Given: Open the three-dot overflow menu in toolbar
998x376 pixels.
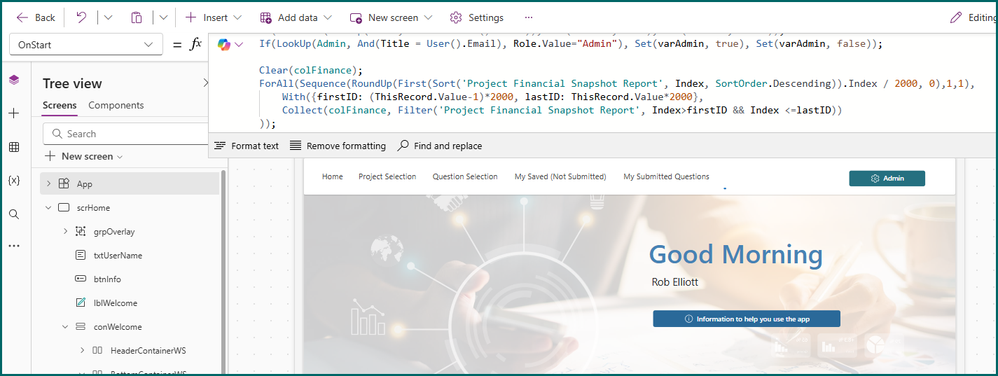Looking at the screenshot, I should point(529,18).
